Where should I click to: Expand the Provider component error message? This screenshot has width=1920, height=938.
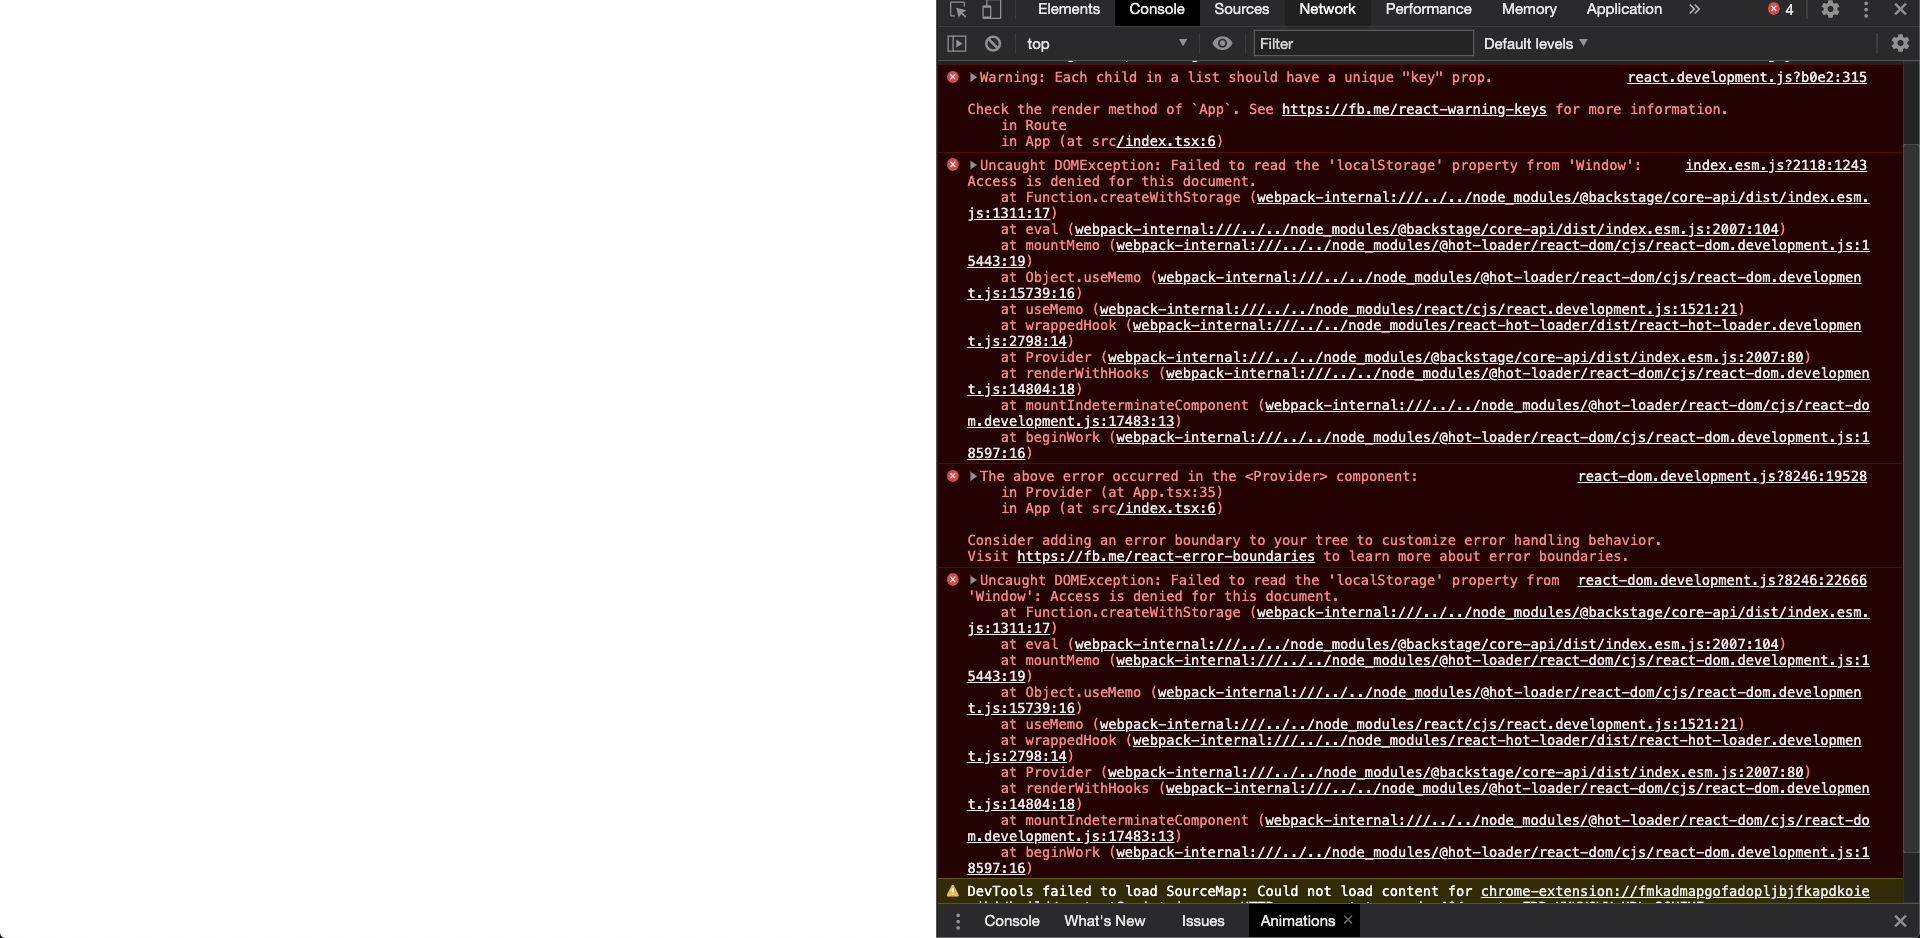coord(973,476)
